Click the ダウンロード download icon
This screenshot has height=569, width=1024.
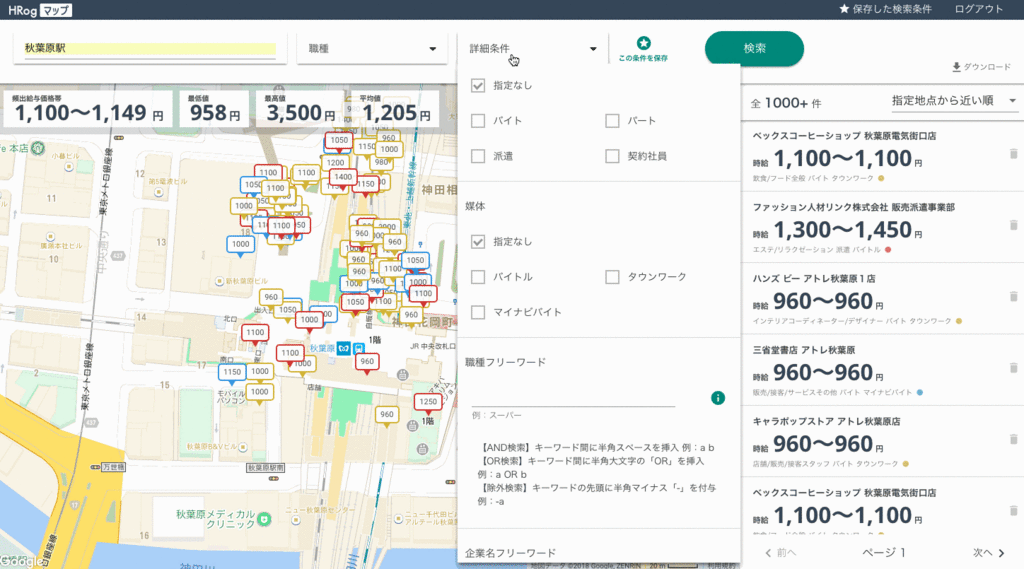coord(956,67)
